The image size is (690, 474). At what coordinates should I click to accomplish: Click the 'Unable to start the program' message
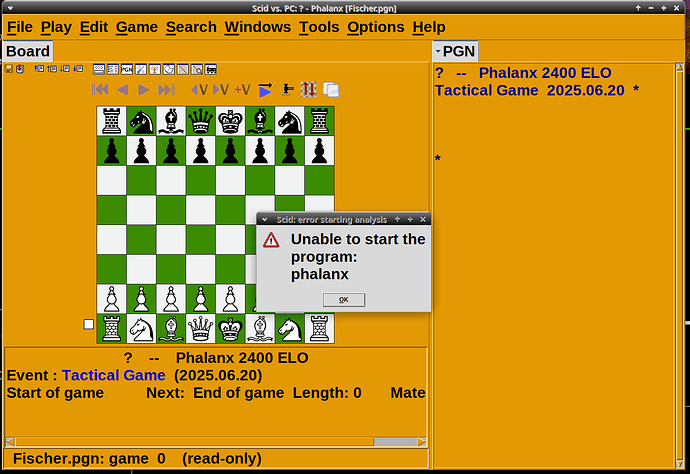tap(358, 257)
